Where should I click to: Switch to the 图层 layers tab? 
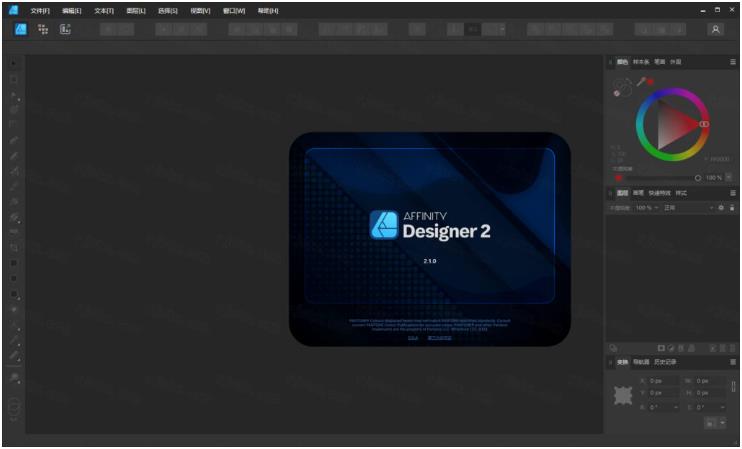click(x=622, y=193)
